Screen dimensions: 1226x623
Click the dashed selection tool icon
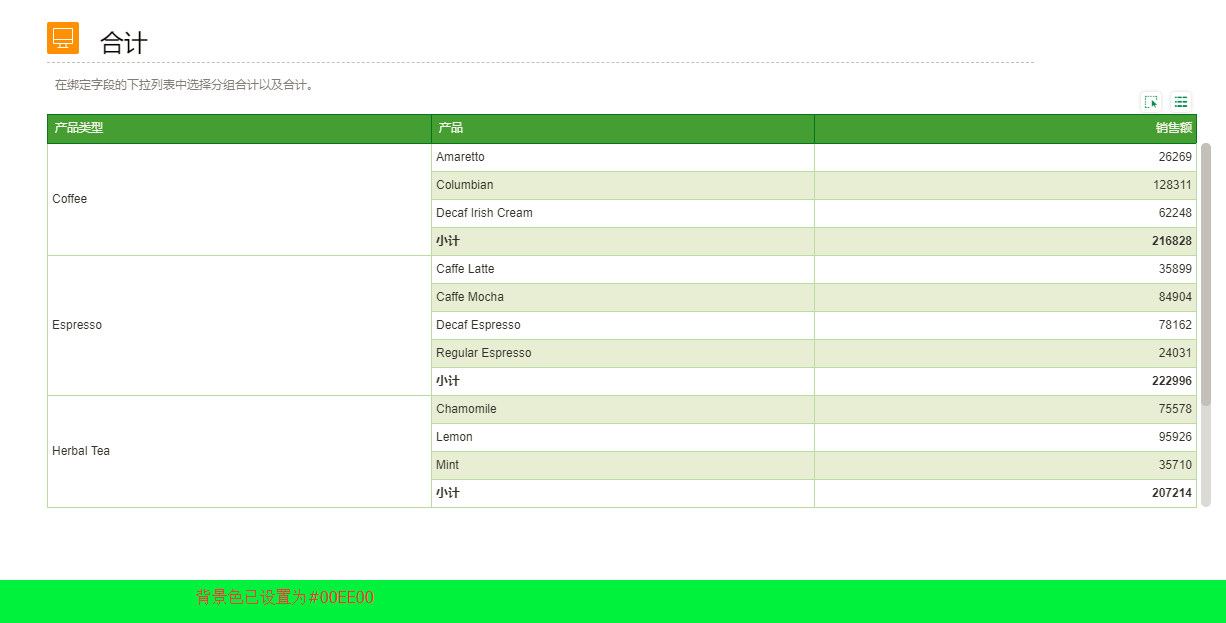1151,102
